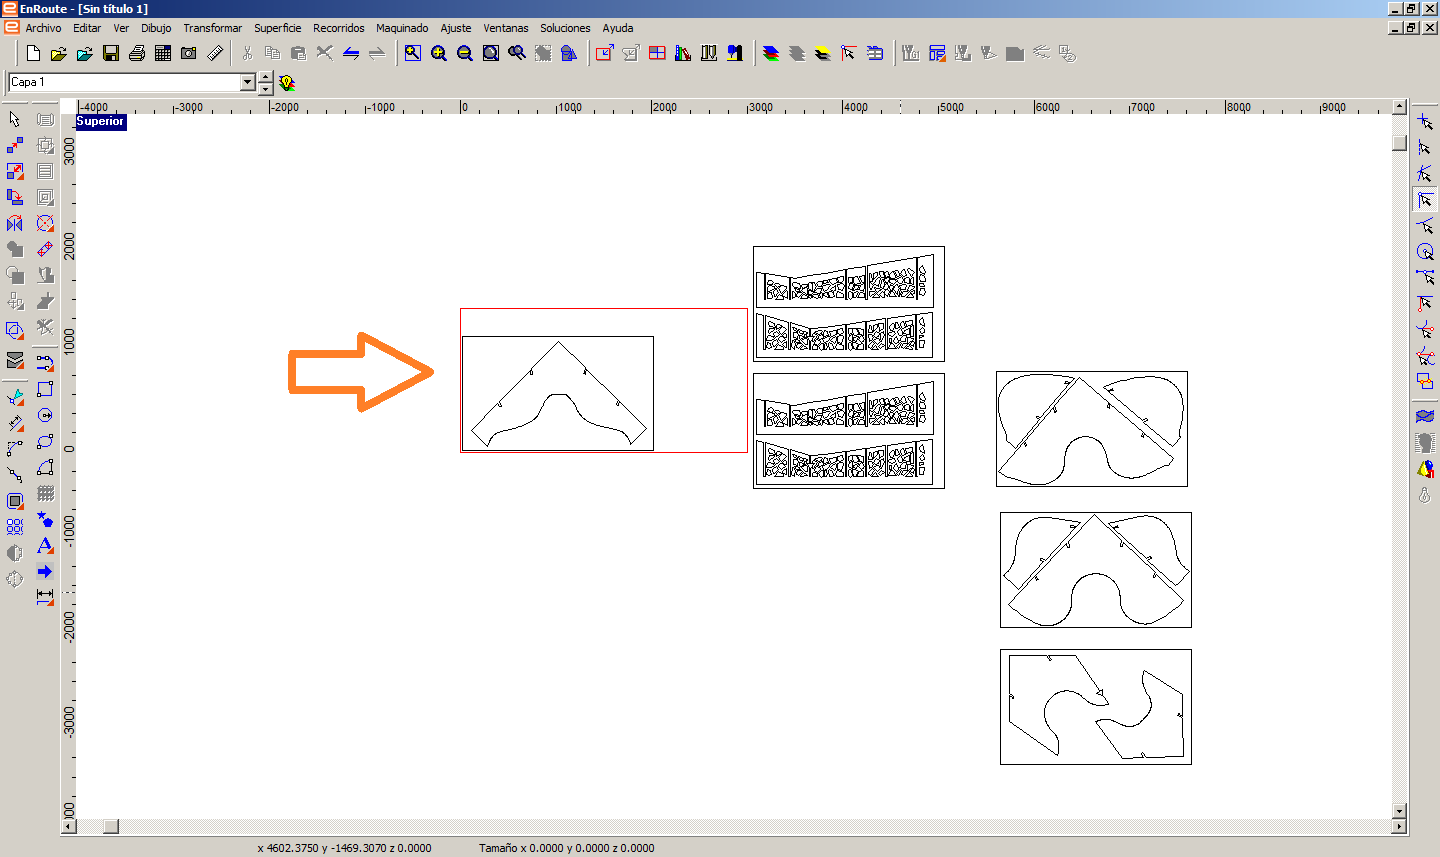Select the mirror tool in left toolbar
This screenshot has height=857, width=1440.
click(15, 223)
